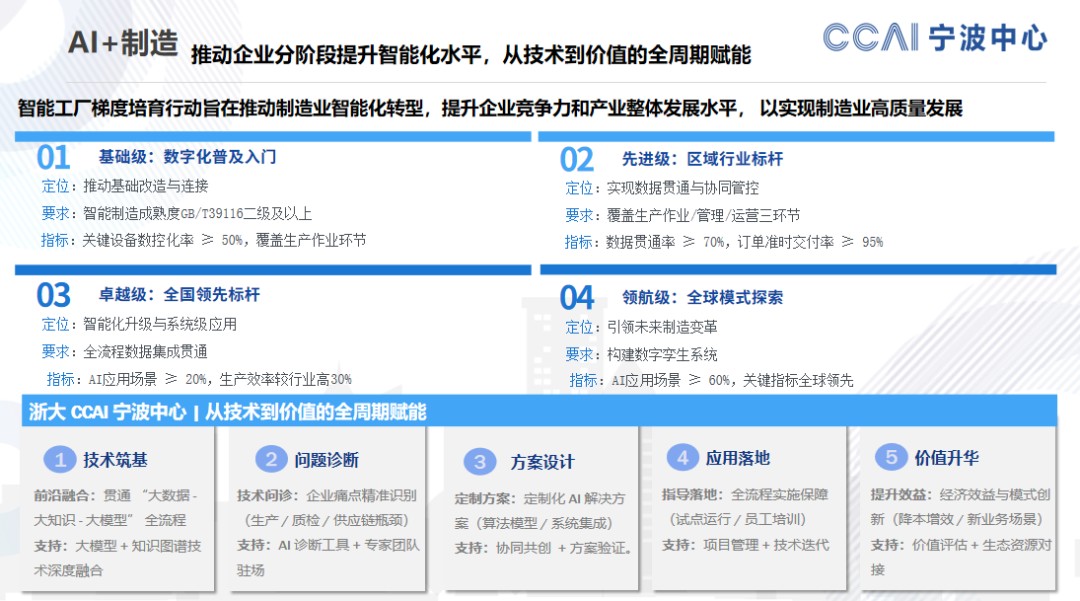Click the large "01" section number
This screenshot has height=601, width=1080.
point(53,158)
